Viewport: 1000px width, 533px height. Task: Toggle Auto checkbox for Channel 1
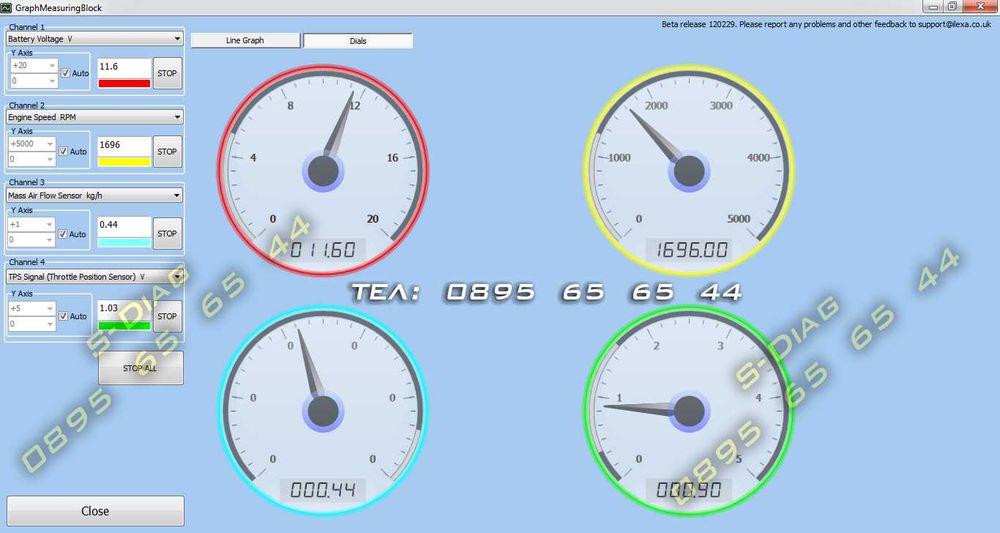click(x=66, y=73)
